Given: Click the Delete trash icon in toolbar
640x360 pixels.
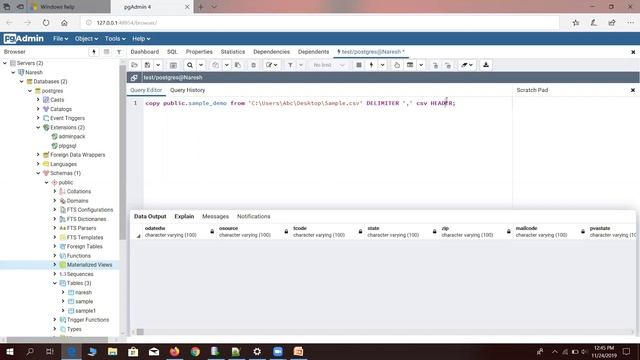Looking at the screenshot, I should point(253,65).
